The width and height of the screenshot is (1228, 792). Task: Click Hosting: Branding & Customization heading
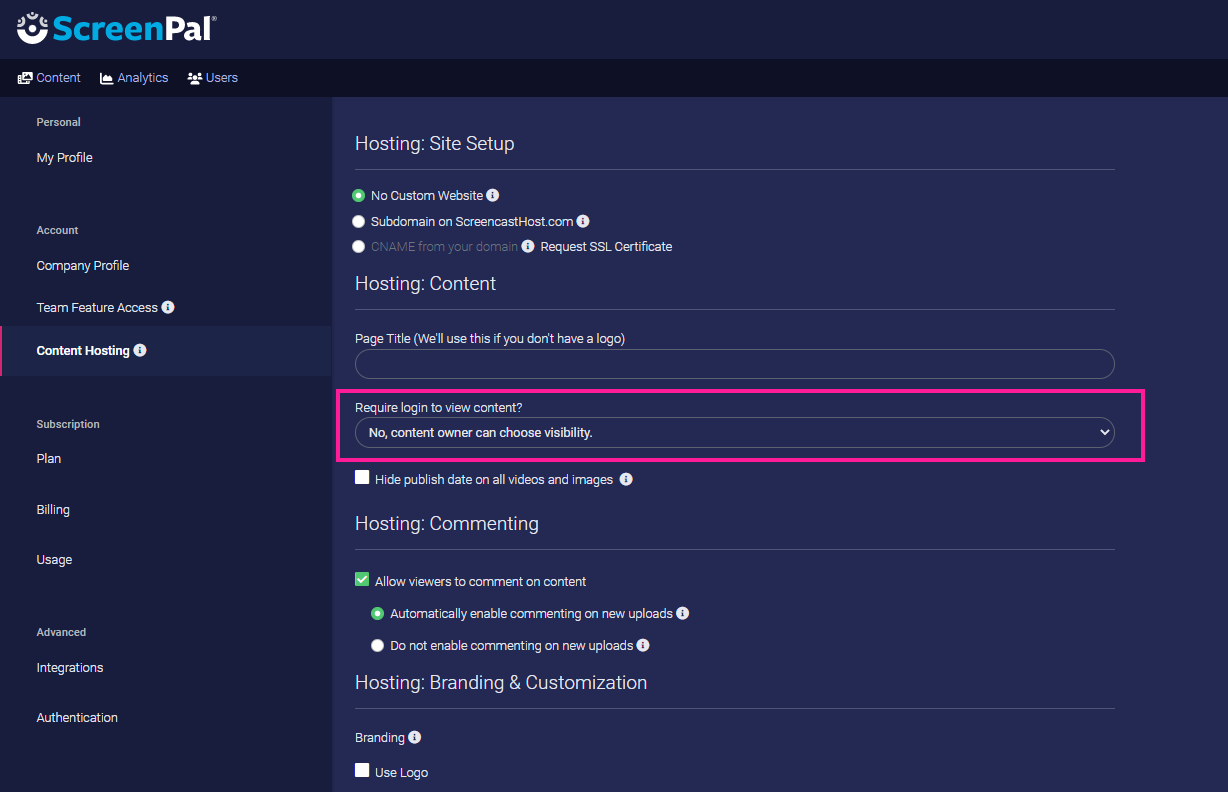[x=501, y=683]
